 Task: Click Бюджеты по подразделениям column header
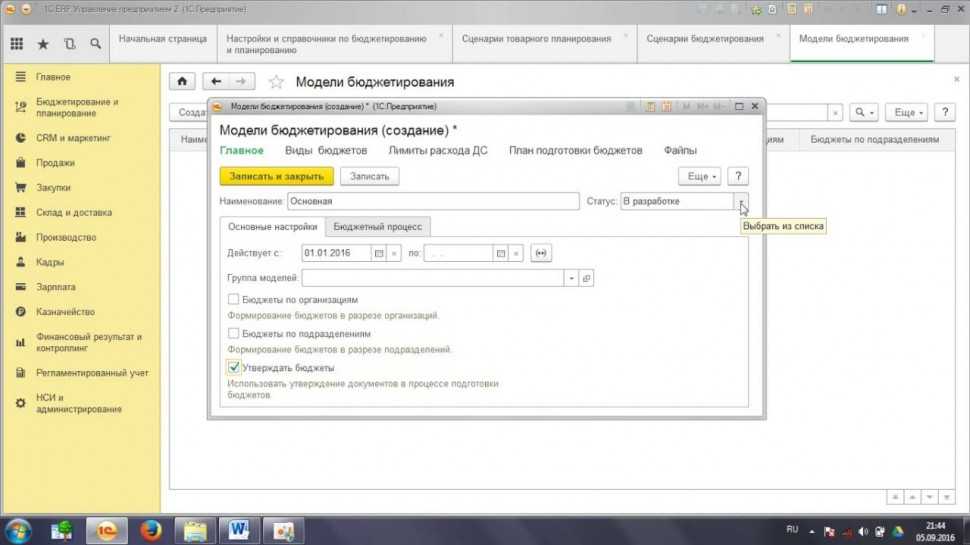coord(875,140)
